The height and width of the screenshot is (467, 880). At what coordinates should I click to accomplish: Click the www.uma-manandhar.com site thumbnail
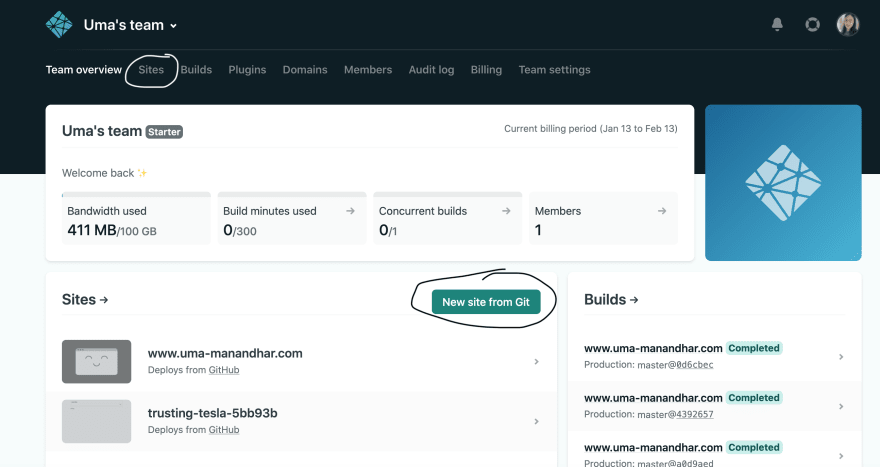tap(97, 361)
